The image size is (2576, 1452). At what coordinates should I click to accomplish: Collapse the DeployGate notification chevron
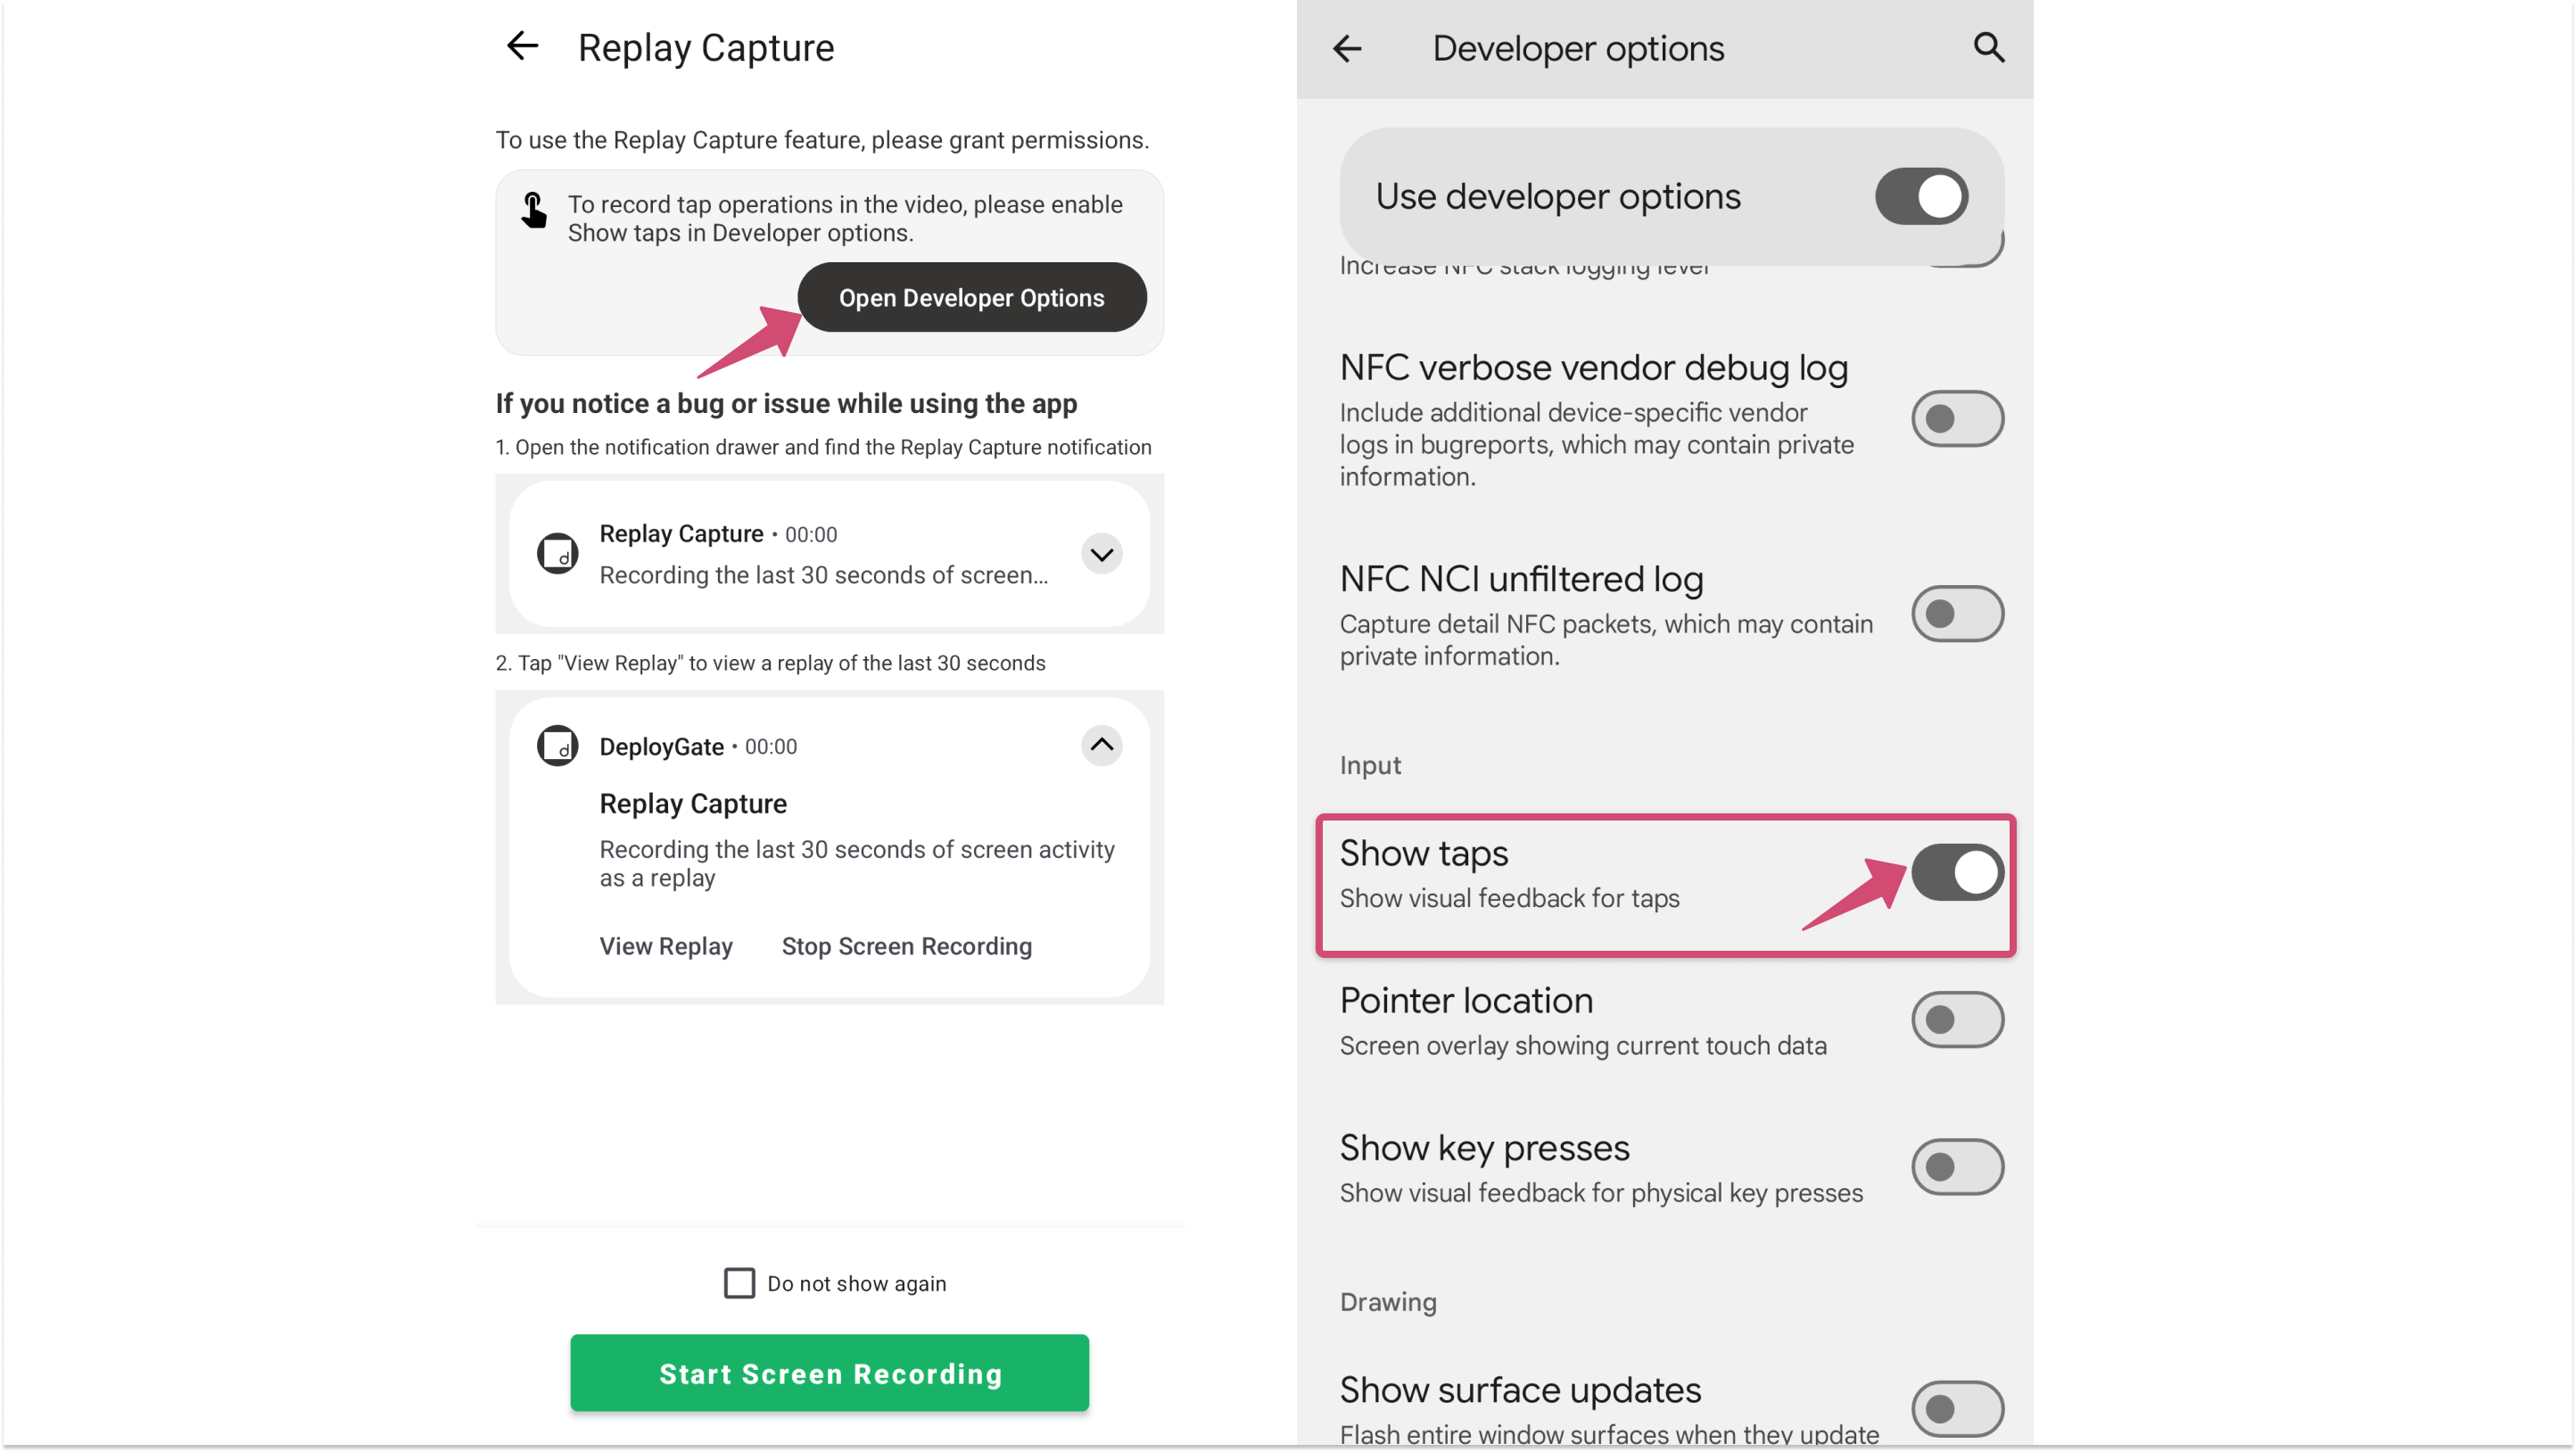pos(1101,745)
